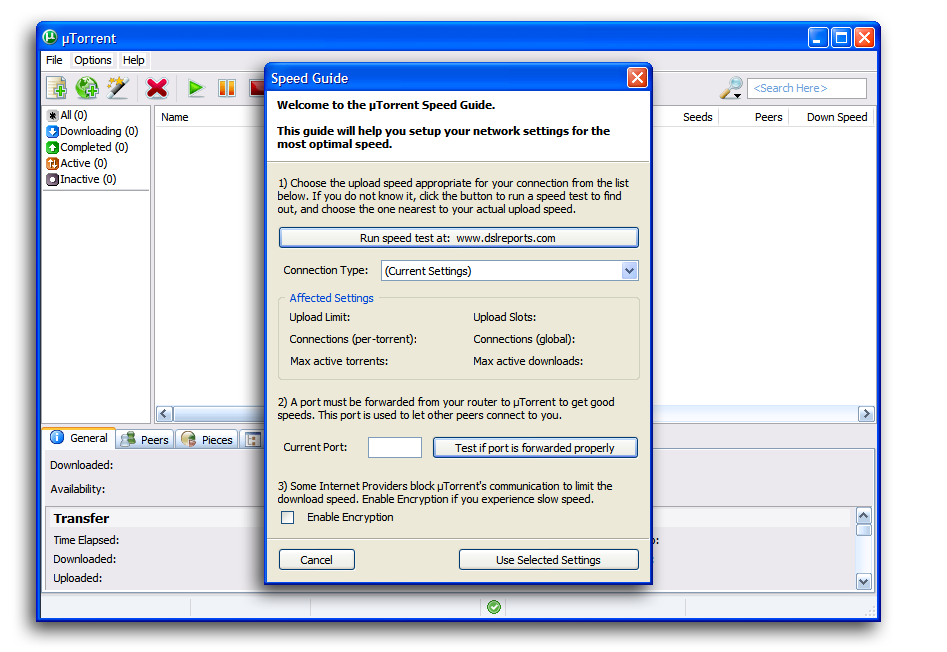This screenshot has width=947, height=652.
Task: Close the µTorrent main window
Action: tap(864, 37)
